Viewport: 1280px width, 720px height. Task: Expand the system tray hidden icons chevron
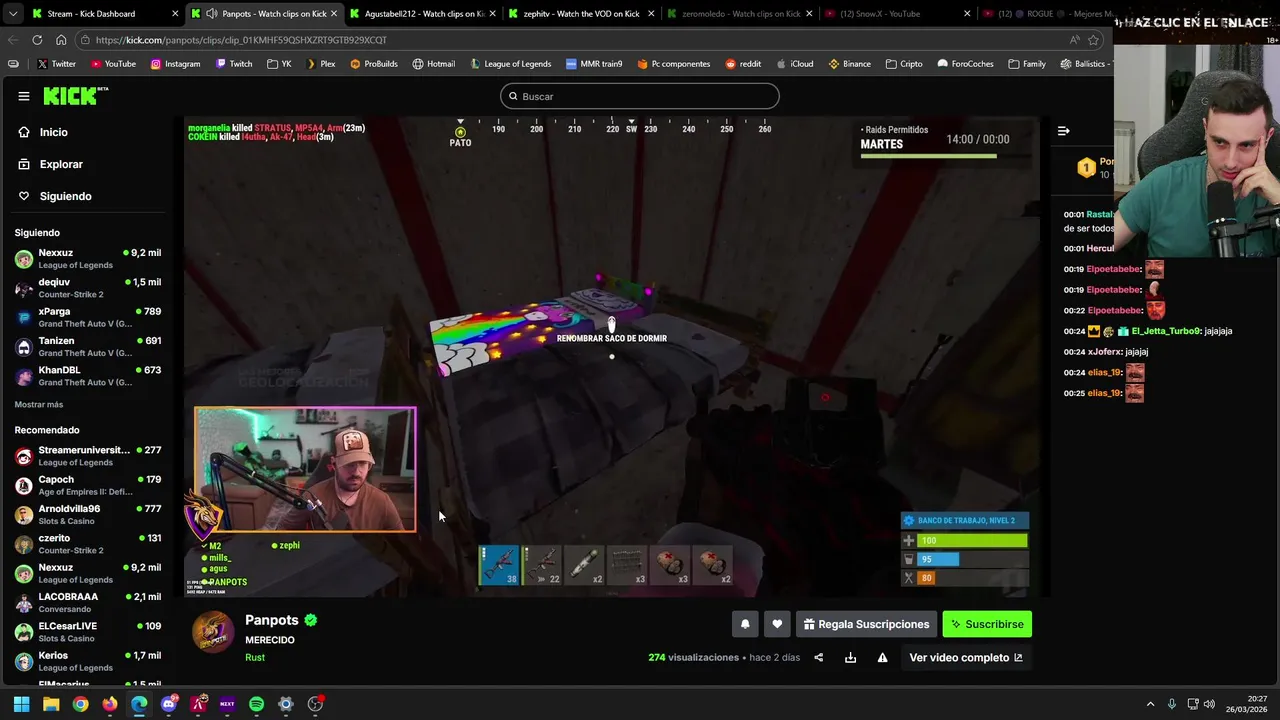[x=1150, y=704]
